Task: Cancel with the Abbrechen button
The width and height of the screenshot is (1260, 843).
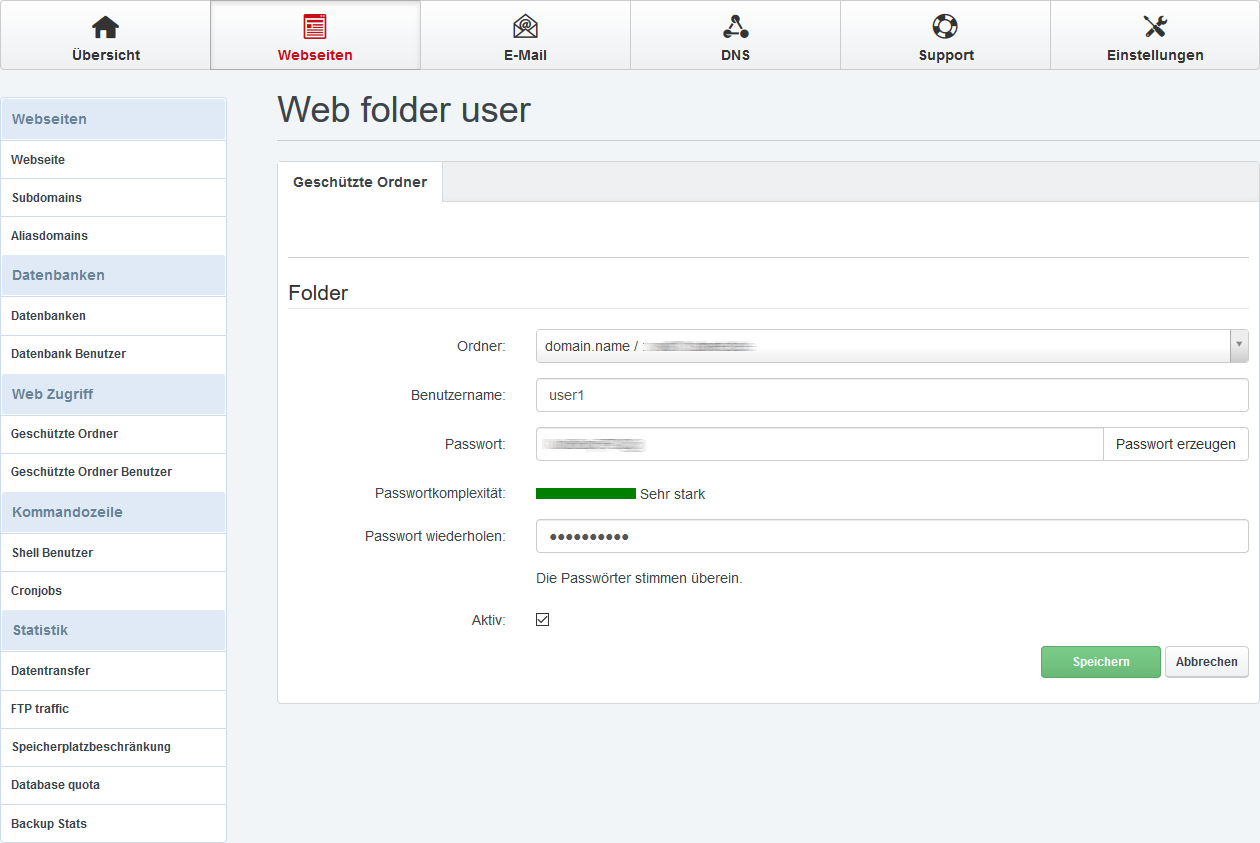Action: [1206, 662]
